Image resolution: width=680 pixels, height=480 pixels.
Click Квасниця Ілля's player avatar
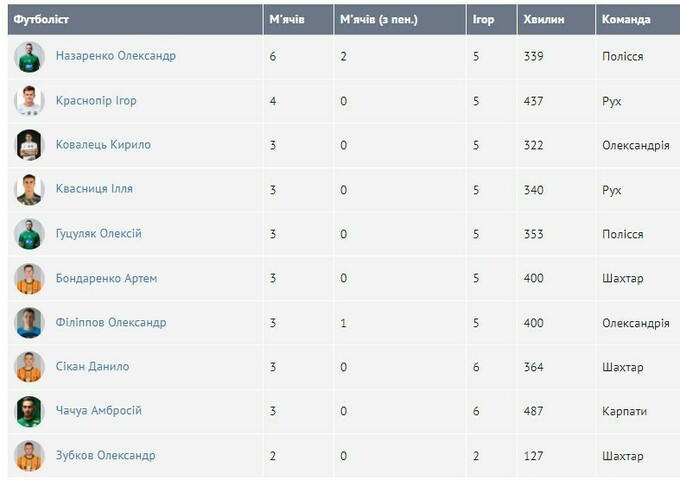point(30,189)
